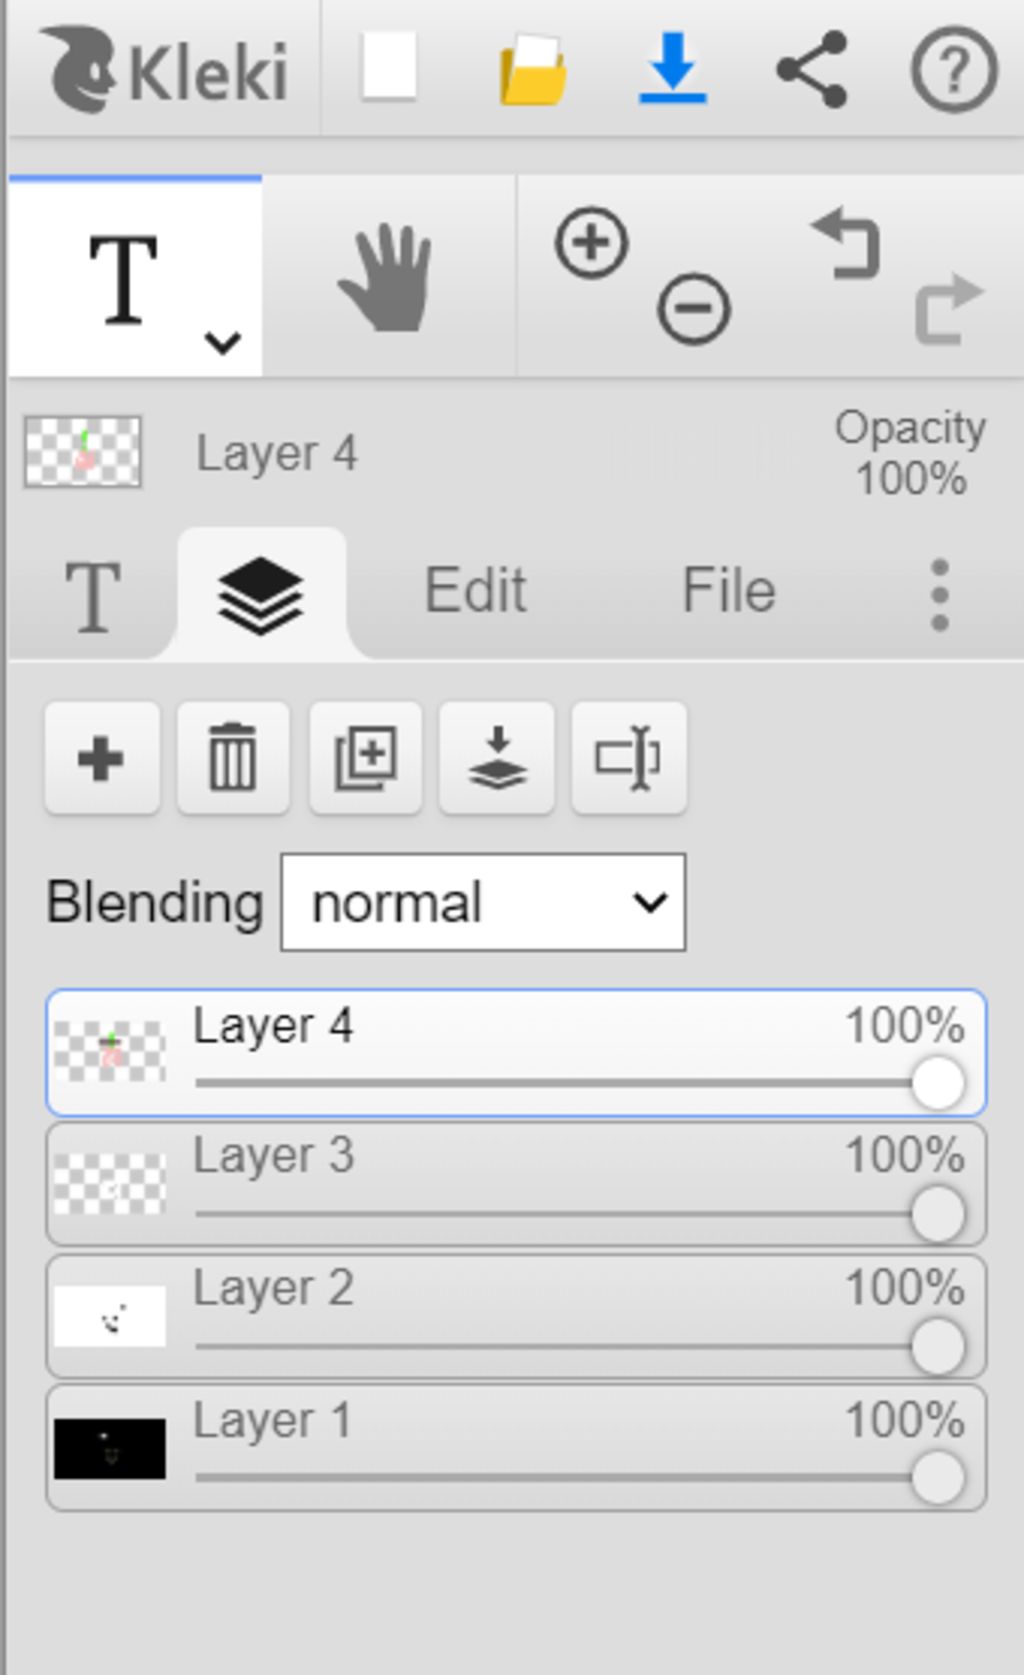This screenshot has height=1675, width=1024.
Task: Select the Hand pan tool
Action: (x=387, y=277)
